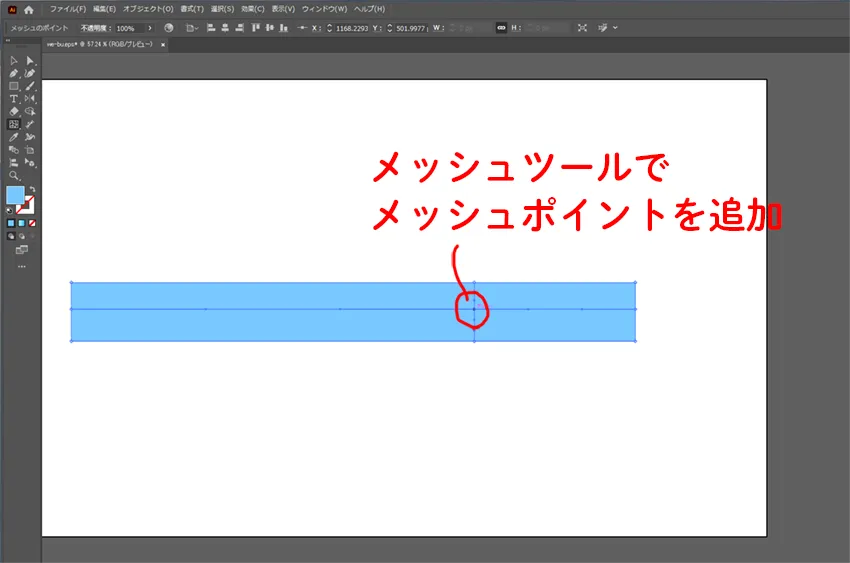Set color to None (red slash box)
This screenshot has height=563, width=850.
33,223
